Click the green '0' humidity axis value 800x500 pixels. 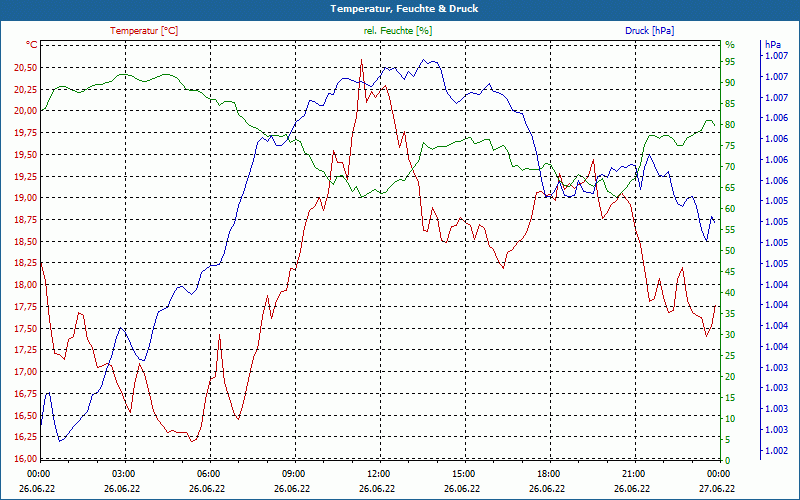(728, 461)
